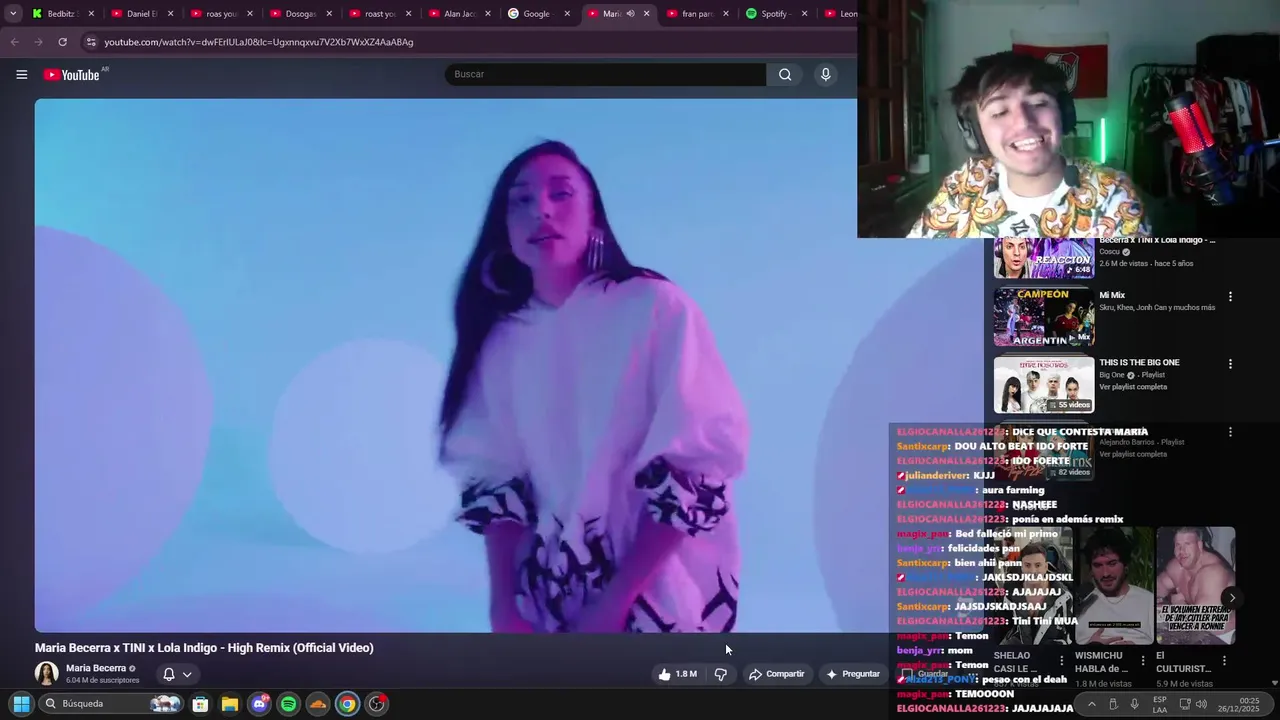Start voice search with microphone icon
1280x720 pixels.
tap(825, 74)
